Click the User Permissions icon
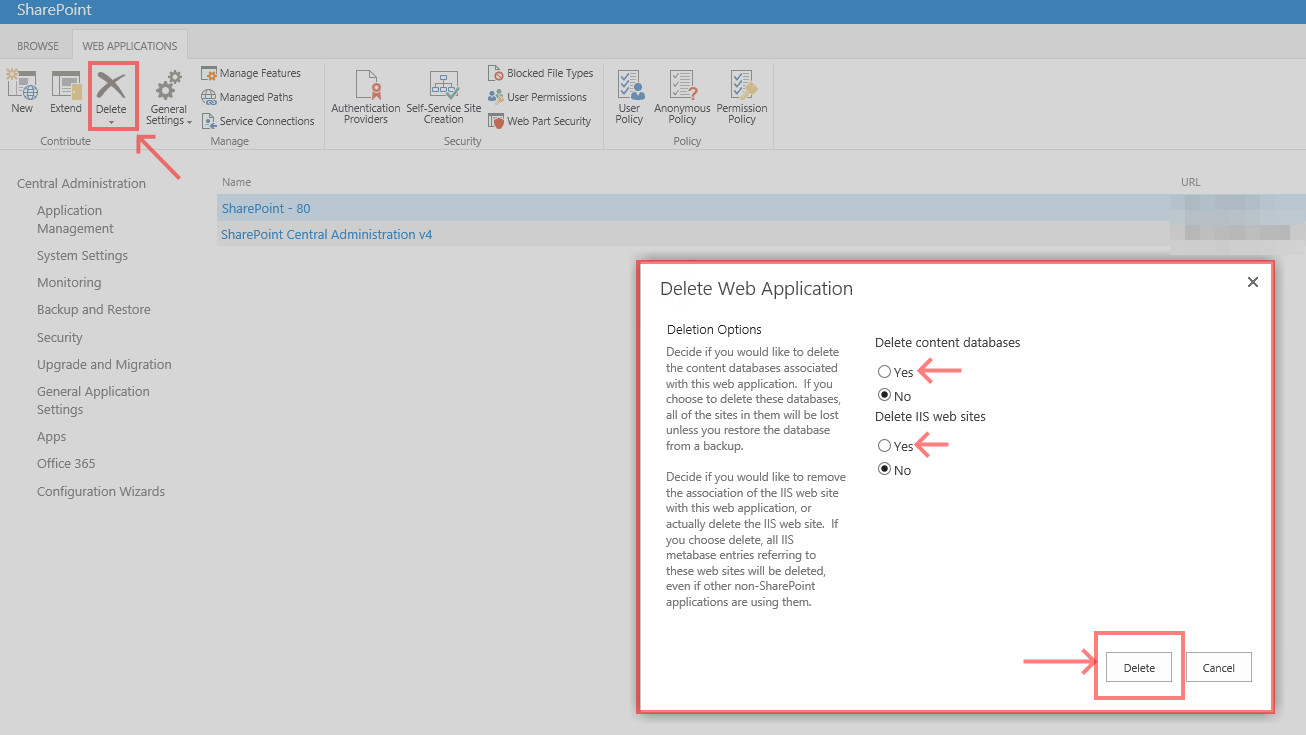The width and height of the screenshot is (1306, 735). 496,97
